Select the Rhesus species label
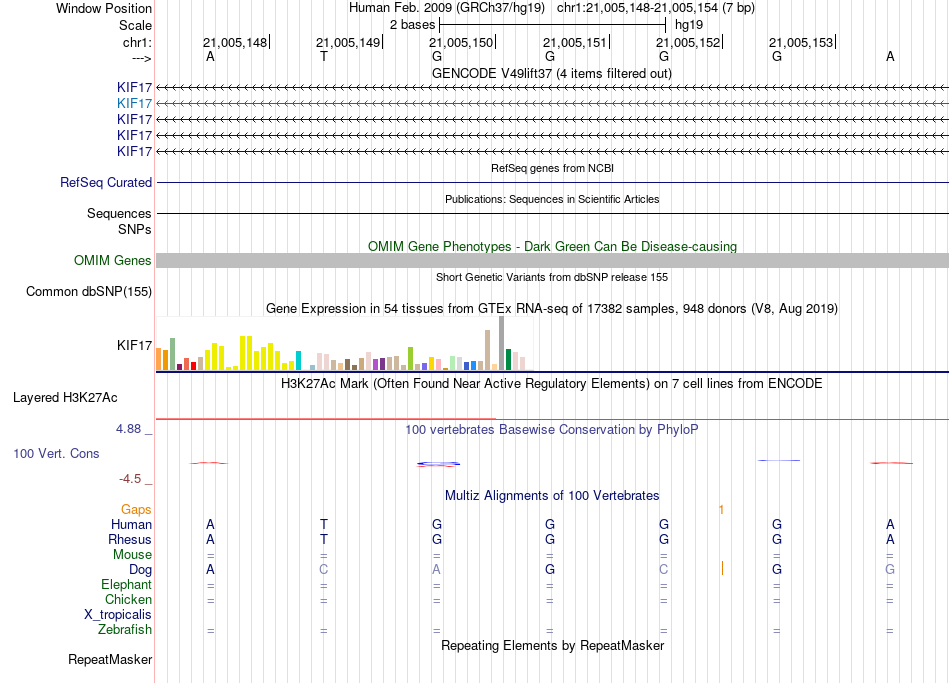The image size is (950, 683). tap(130, 539)
